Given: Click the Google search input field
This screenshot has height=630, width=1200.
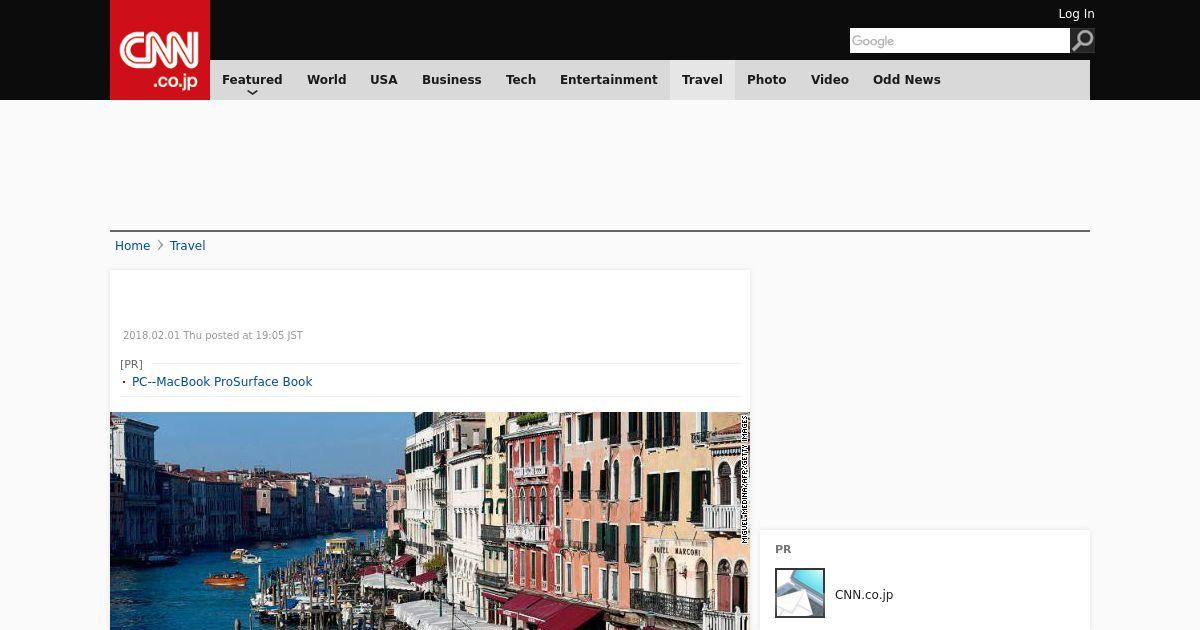Looking at the screenshot, I should [959, 40].
